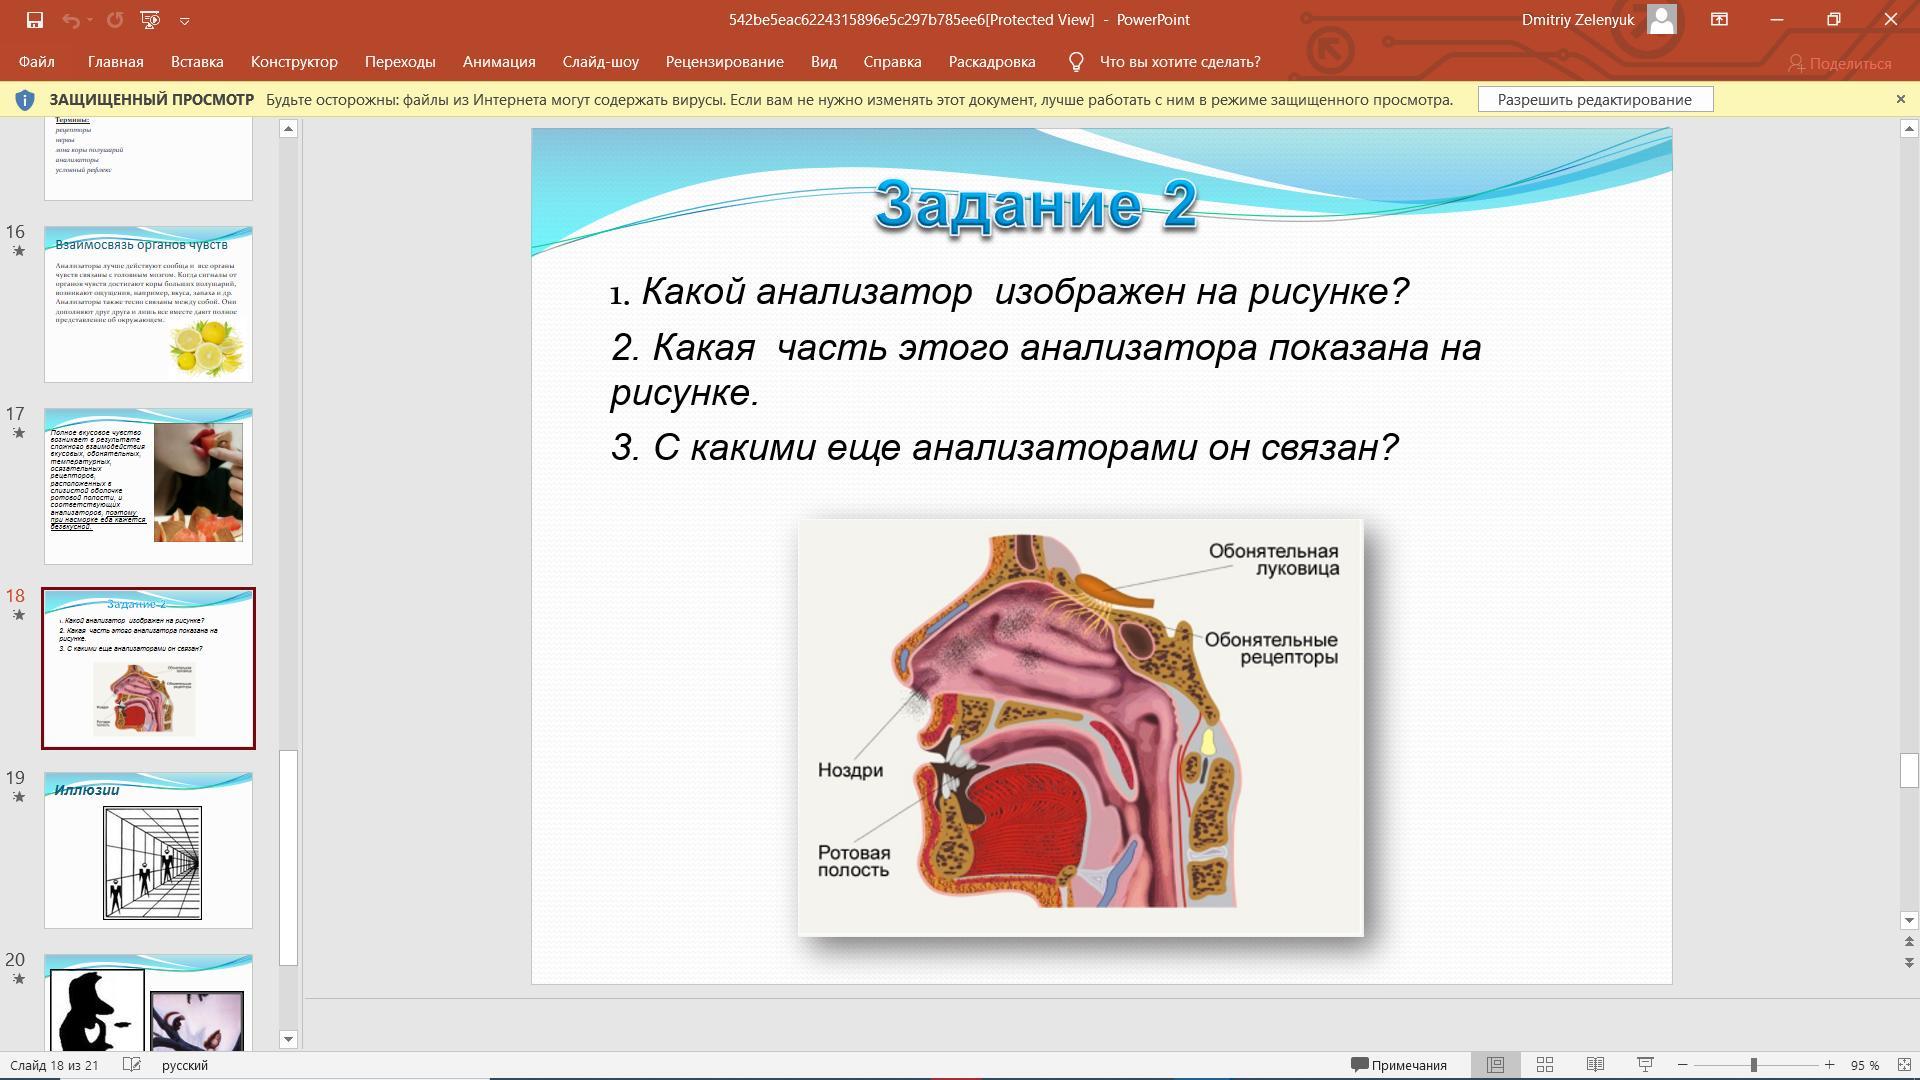Viewport: 1920px width, 1080px height.
Task: Start slideshow from status bar icon
Action: (x=1645, y=1065)
